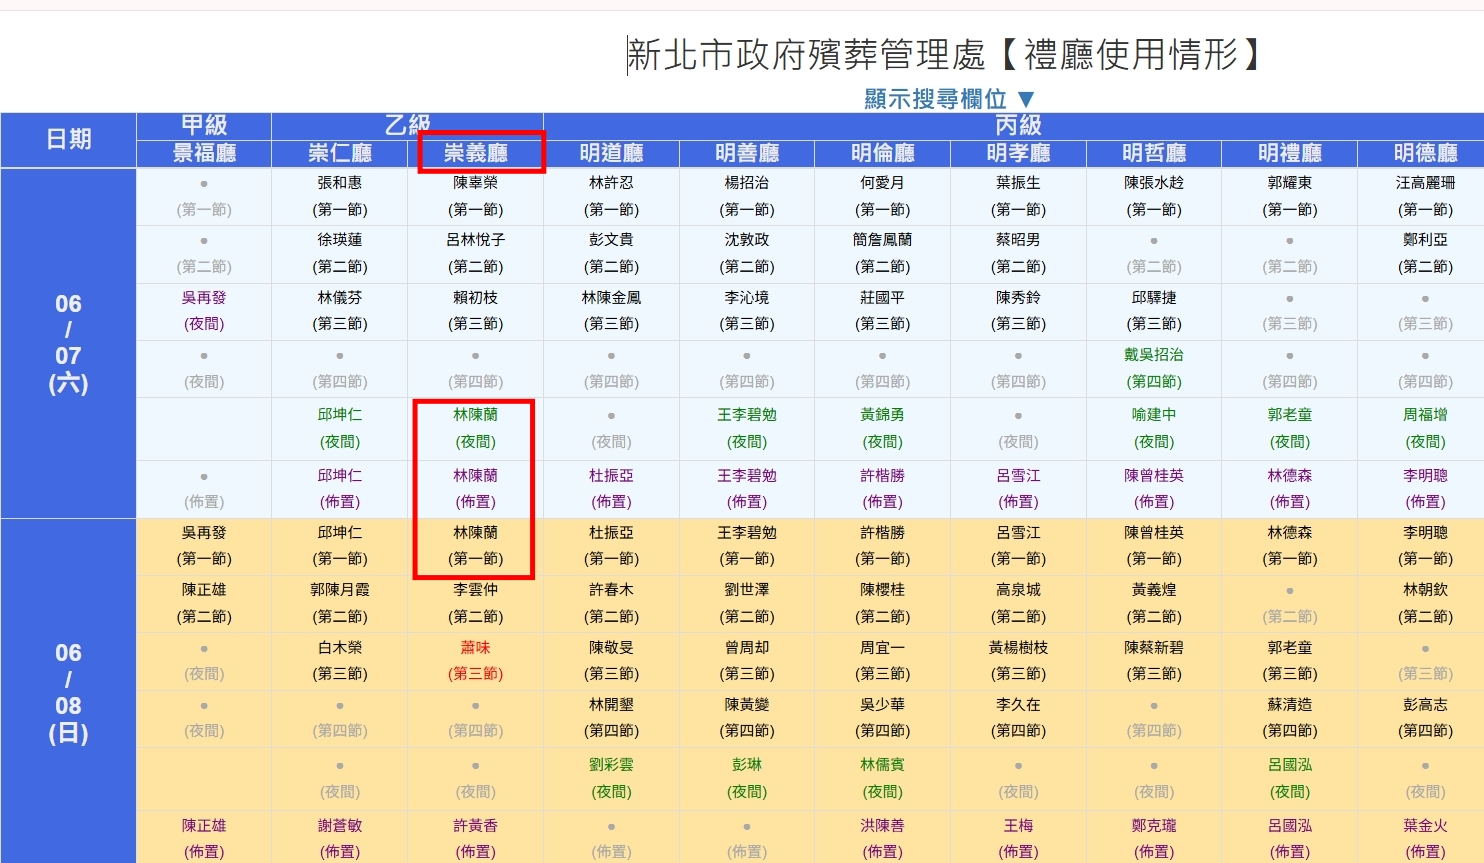1484x863 pixels.
Task: Select the 明禮廳 column header
Action: coord(1290,153)
